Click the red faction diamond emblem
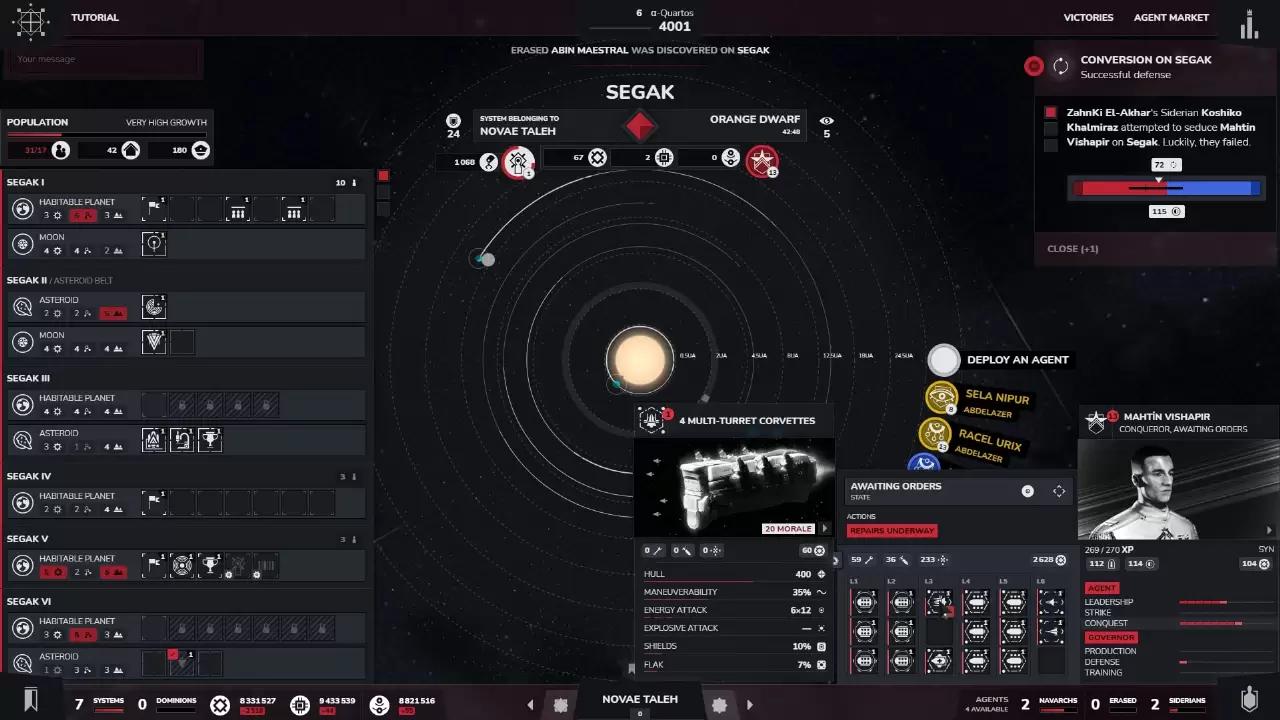This screenshot has height=720, width=1280. (x=640, y=126)
